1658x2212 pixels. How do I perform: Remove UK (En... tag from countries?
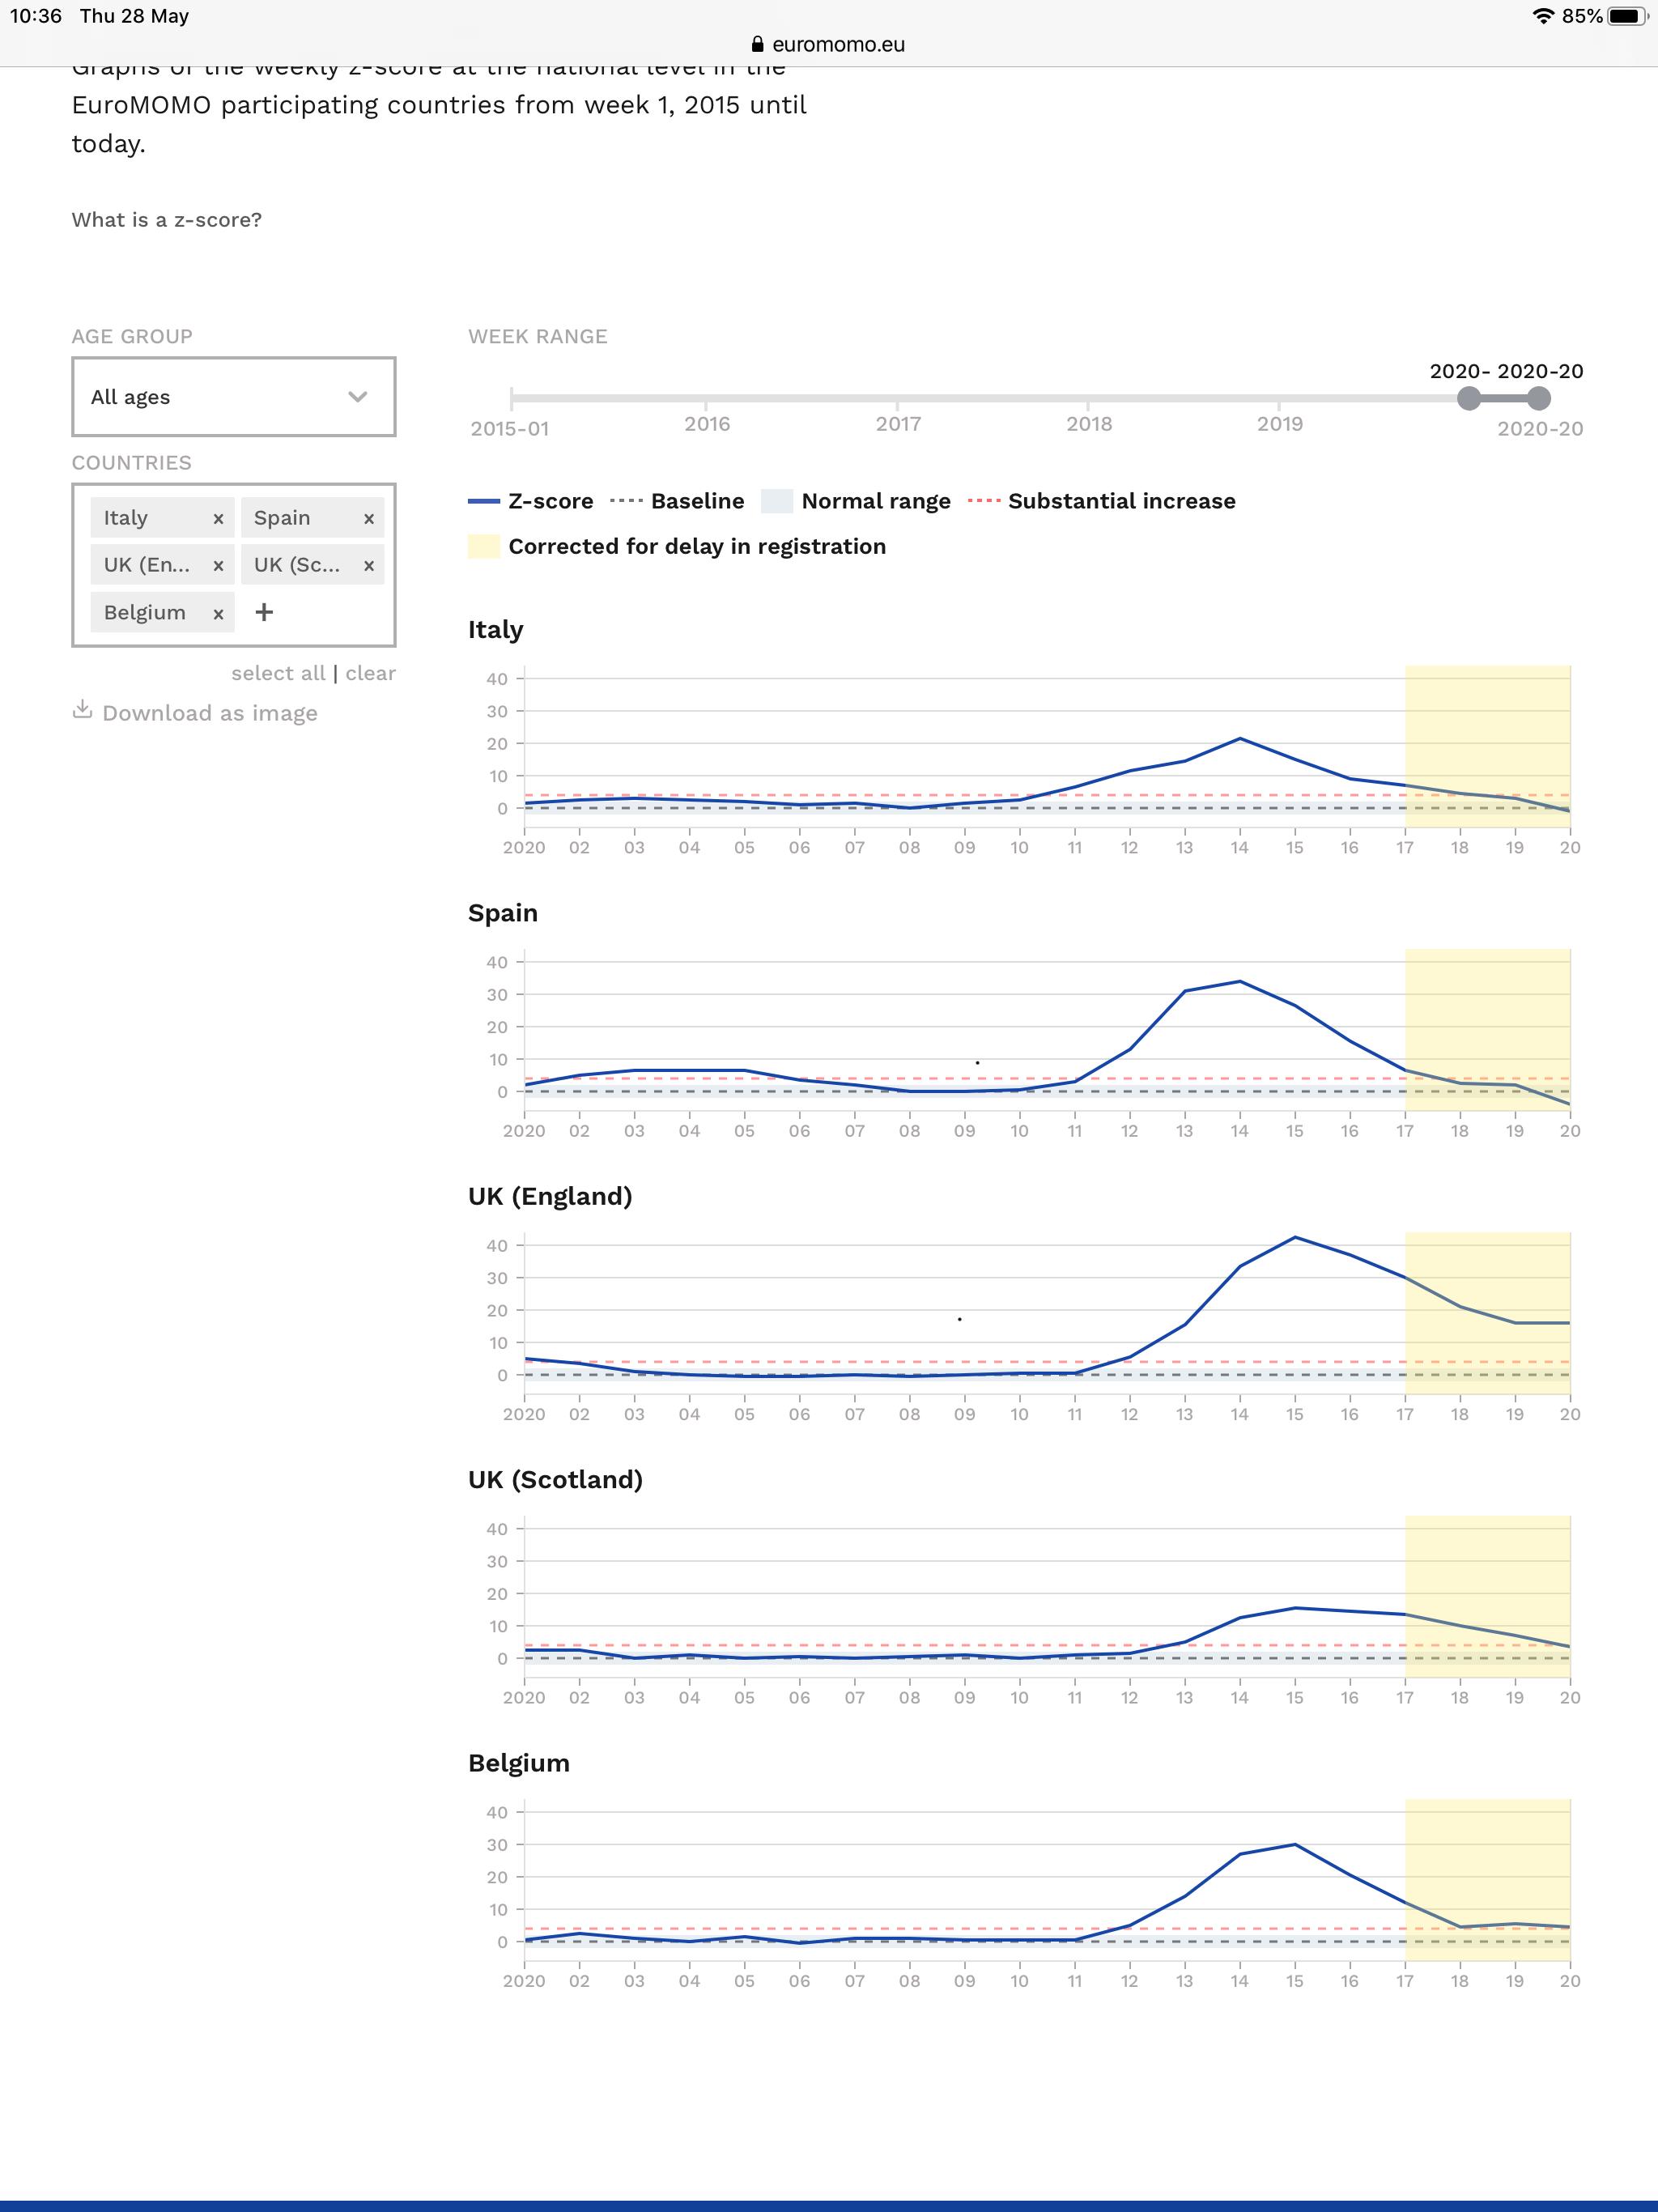click(x=218, y=566)
